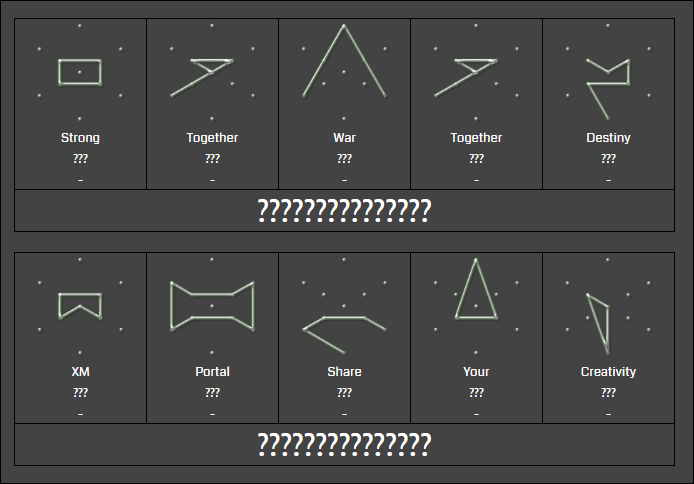694x484 pixels.
Task: Select the War glyph drawing
Action: click(x=343, y=65)
